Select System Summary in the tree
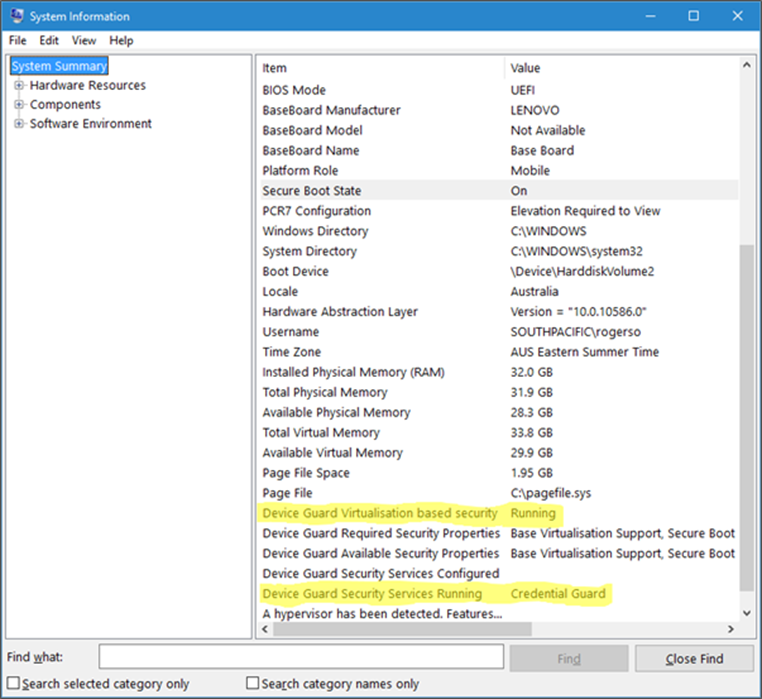Screen dimensions: 762x699 pos(59,66)
